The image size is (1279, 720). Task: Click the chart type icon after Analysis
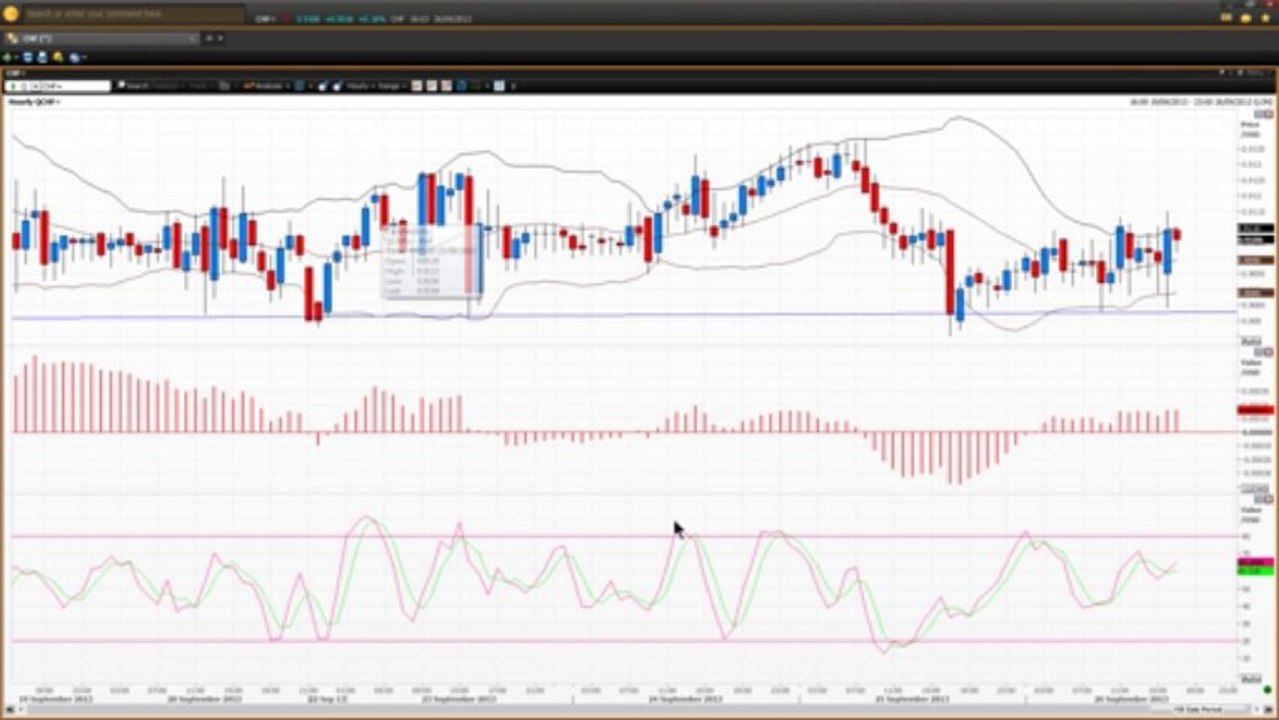299,86
